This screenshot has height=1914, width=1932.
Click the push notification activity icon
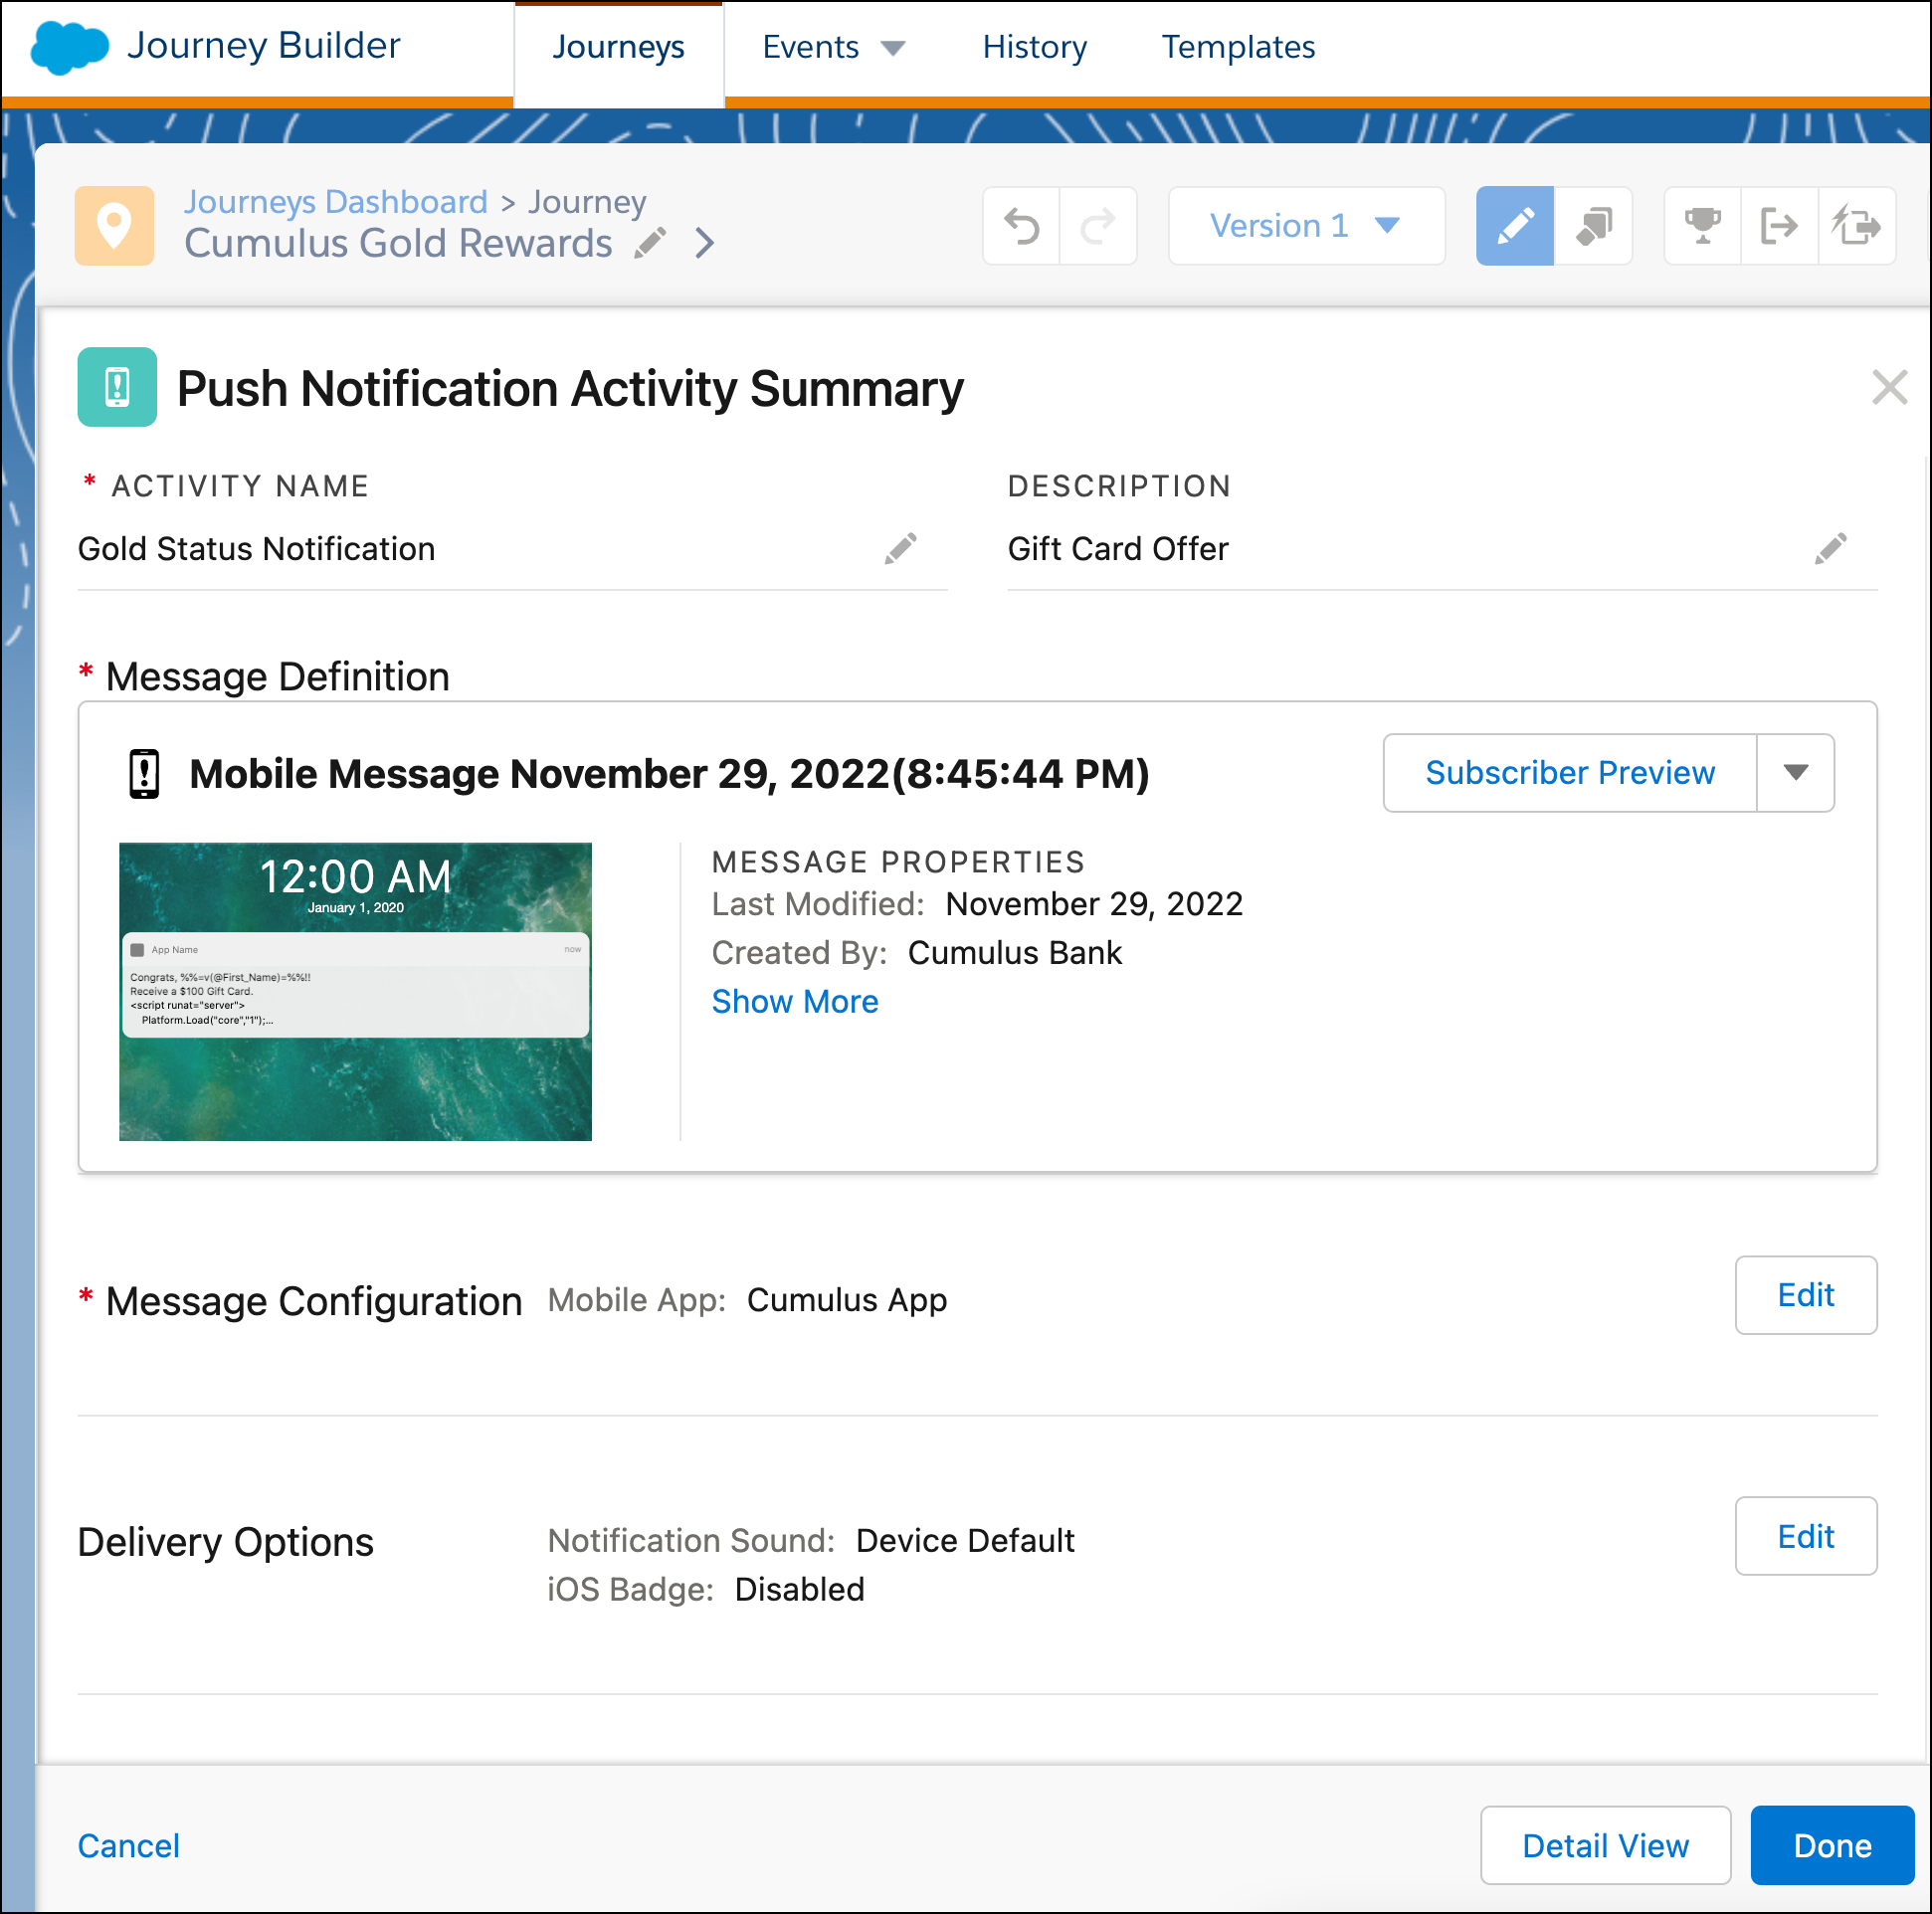117,387
